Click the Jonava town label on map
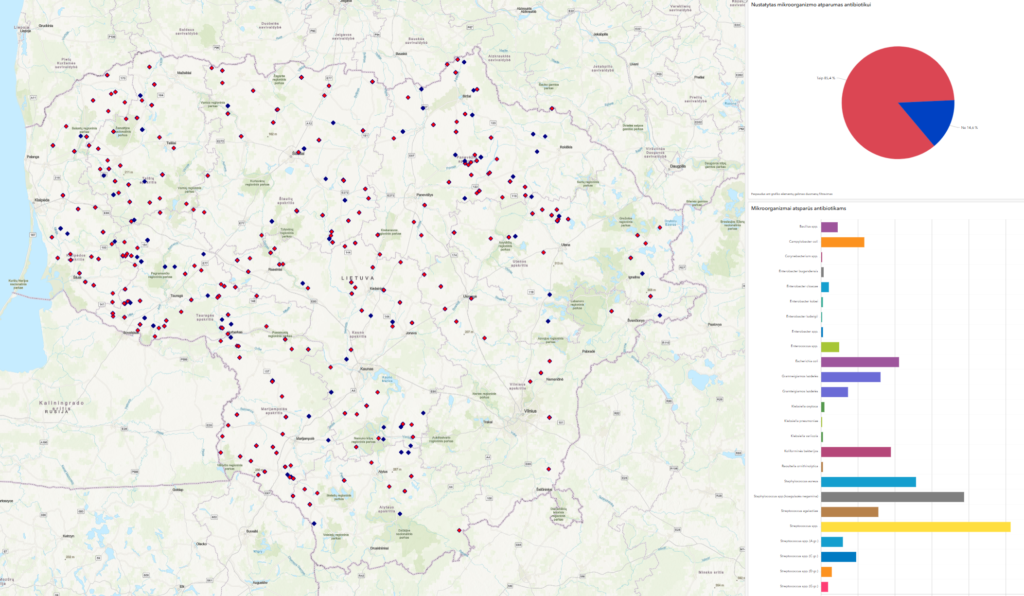Viewport: 1024px width, 596px height. click(x=412, y=334)
